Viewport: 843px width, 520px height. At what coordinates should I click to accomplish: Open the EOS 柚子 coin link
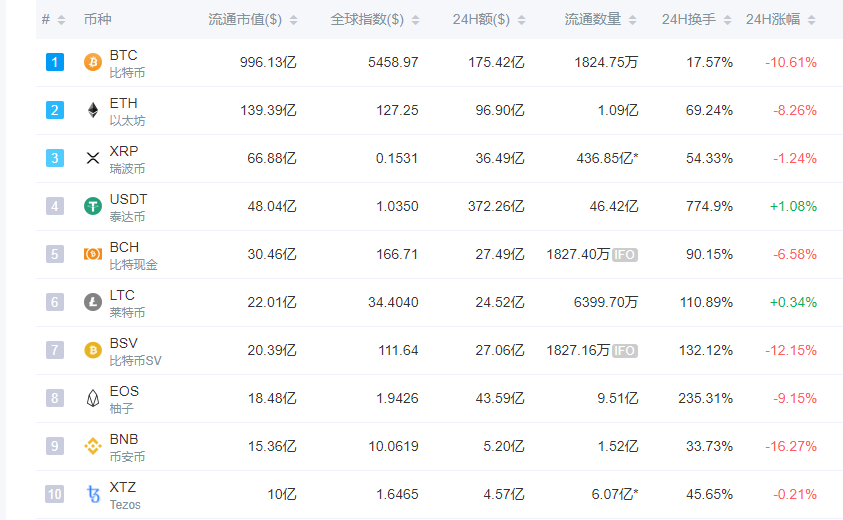[124, 398]
